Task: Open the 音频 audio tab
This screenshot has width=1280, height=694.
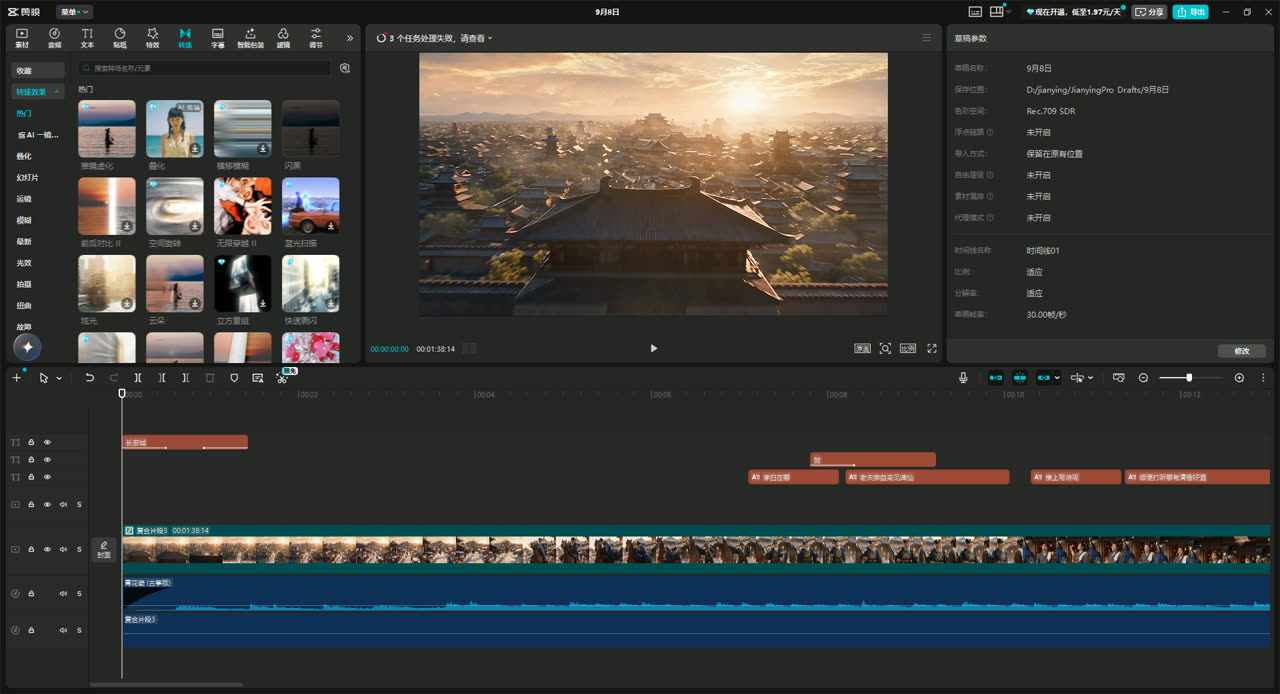Action: [54, 38]
